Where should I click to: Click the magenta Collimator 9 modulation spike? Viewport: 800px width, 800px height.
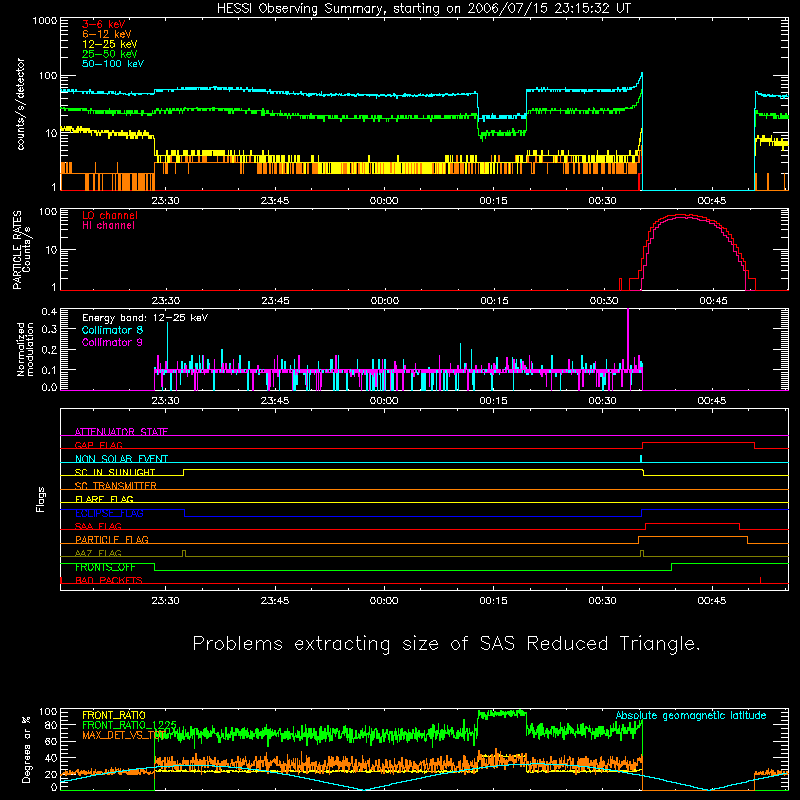628,337
